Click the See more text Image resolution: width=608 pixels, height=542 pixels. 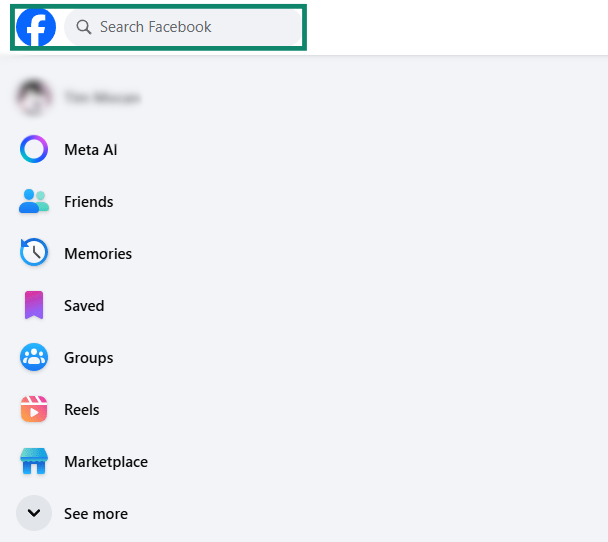coord(96,514)
